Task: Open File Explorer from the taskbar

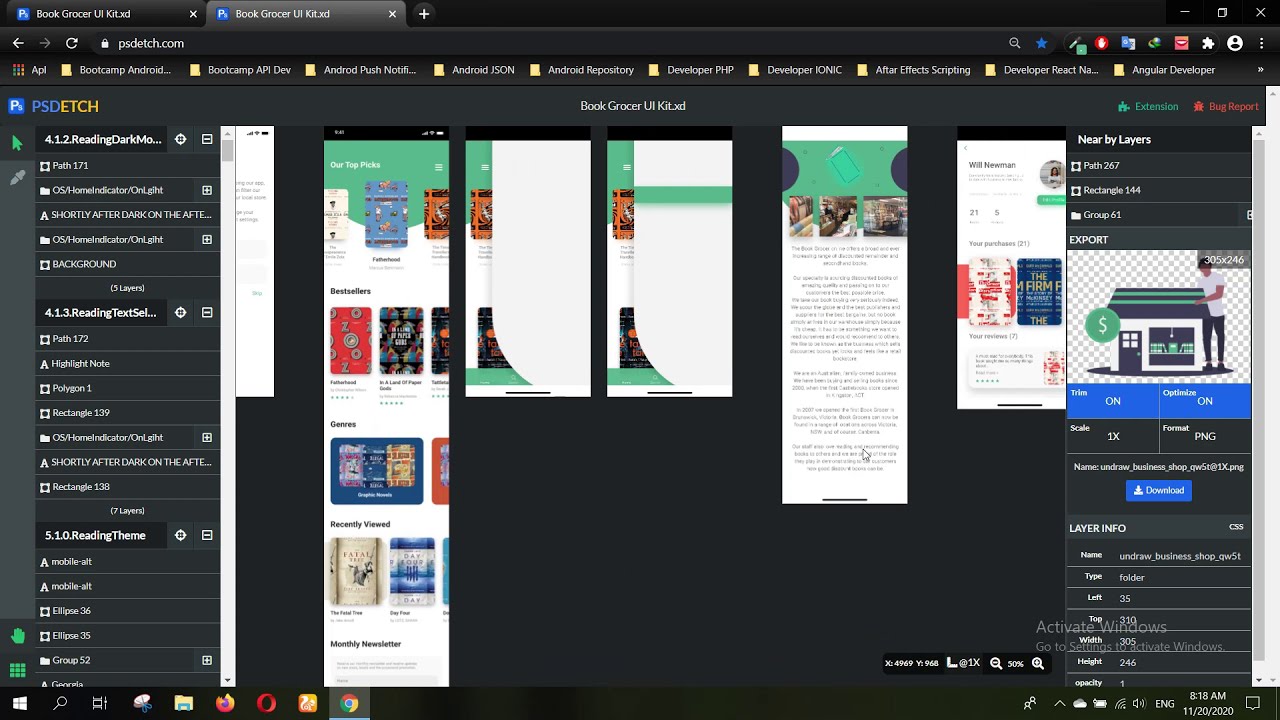Action: (x=183, y=704)
